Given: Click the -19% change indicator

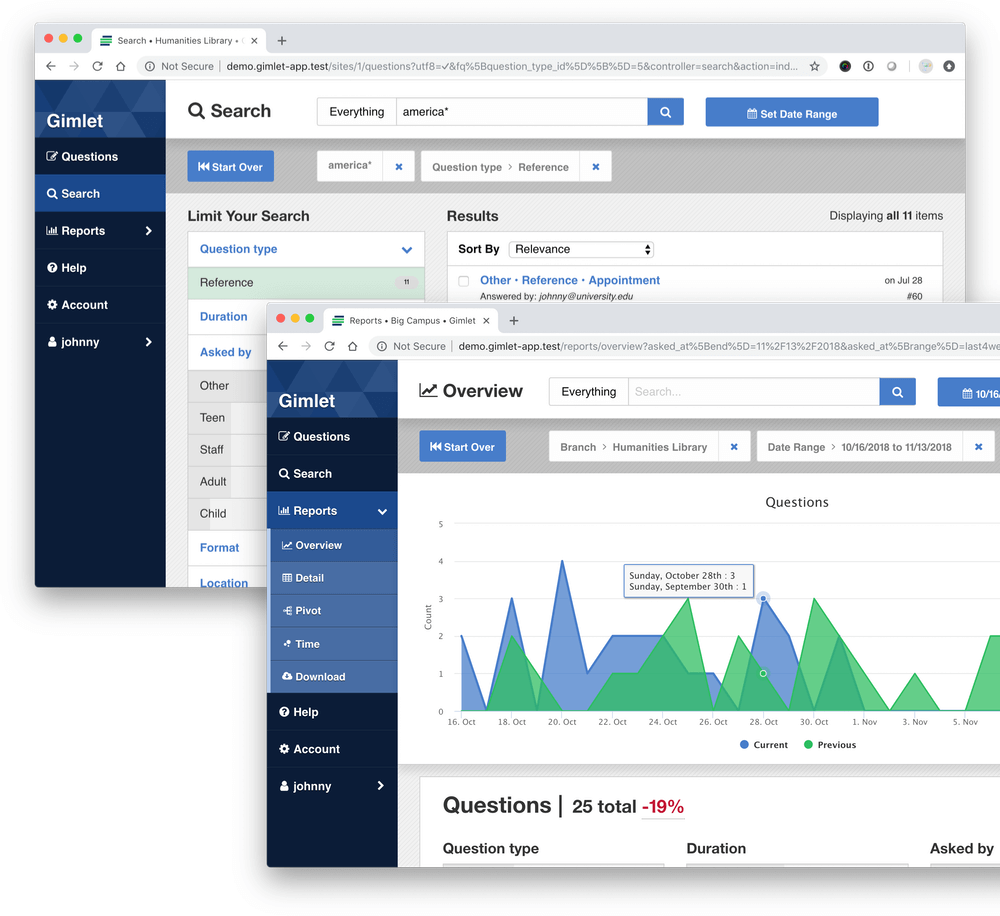Looking at the screenshot, I should coord(663,807).
